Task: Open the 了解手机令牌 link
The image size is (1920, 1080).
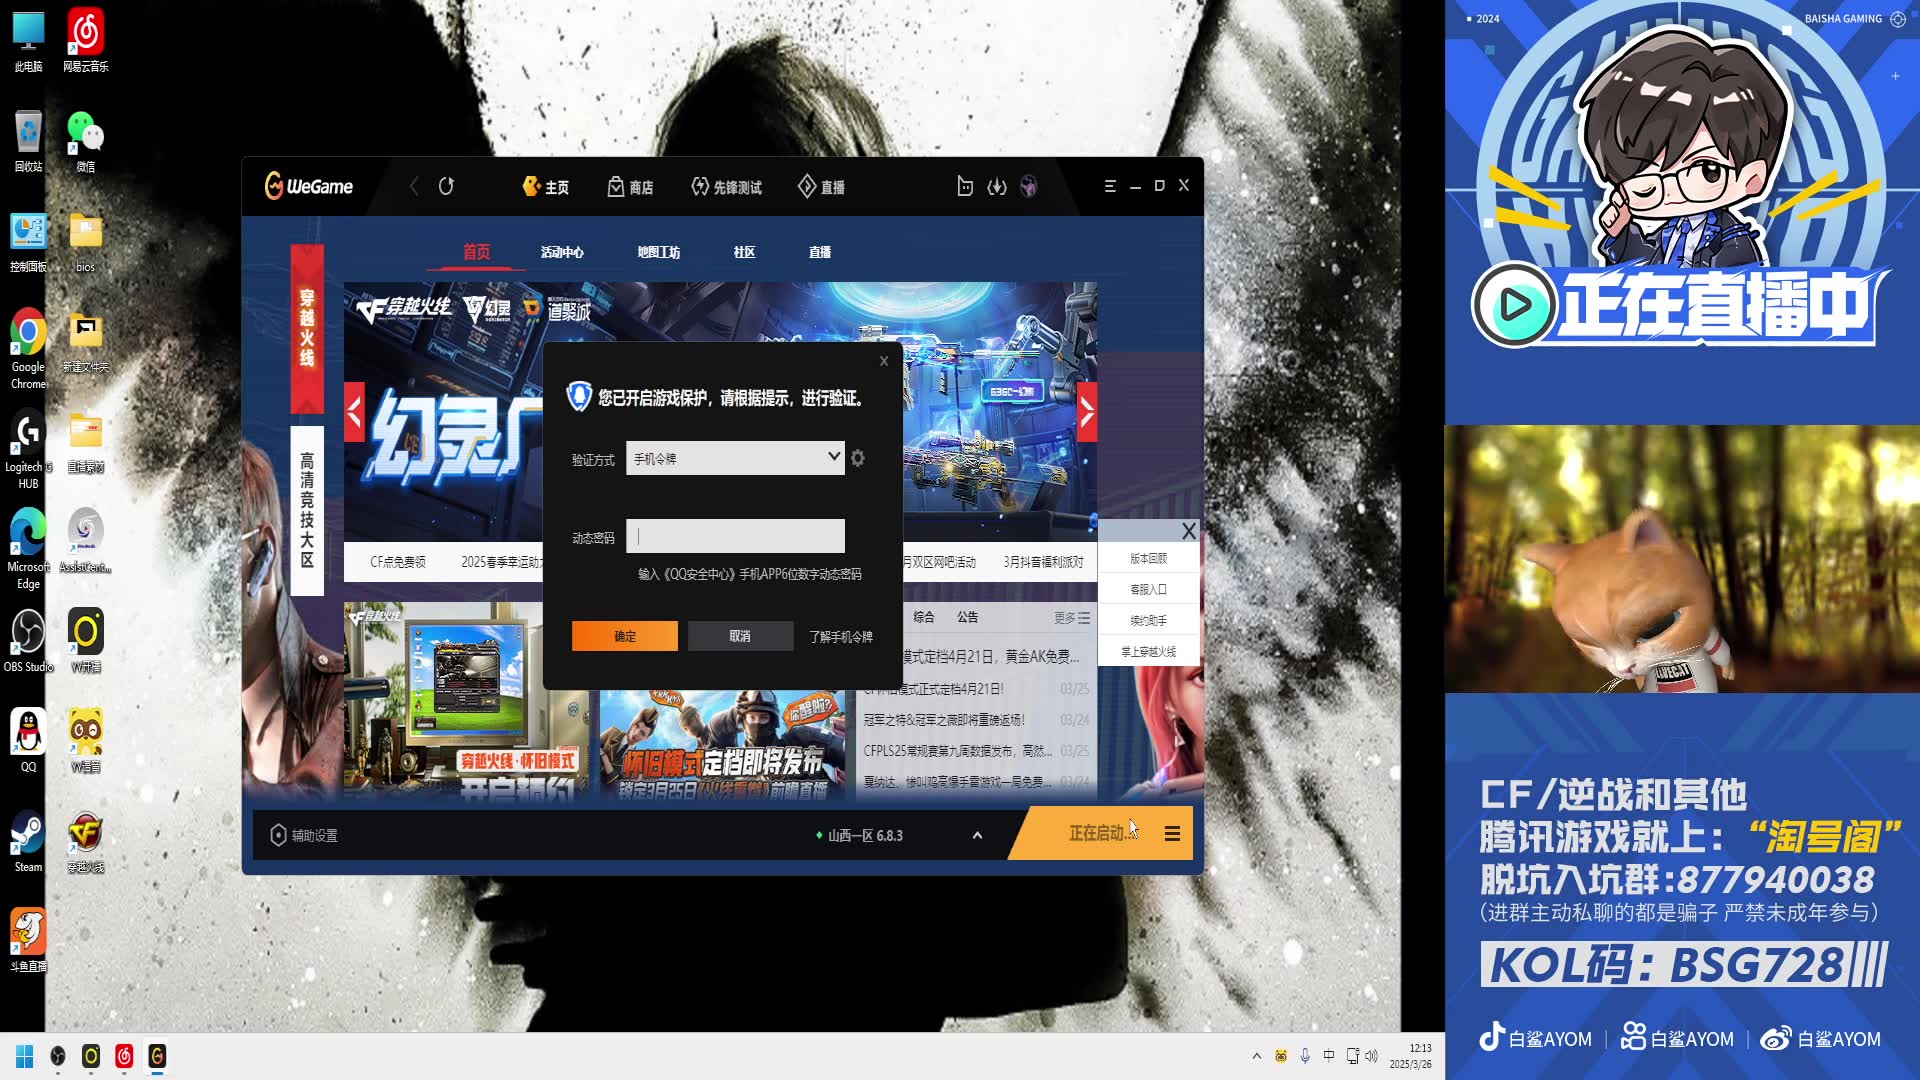Action: click(x=841, y=637)
